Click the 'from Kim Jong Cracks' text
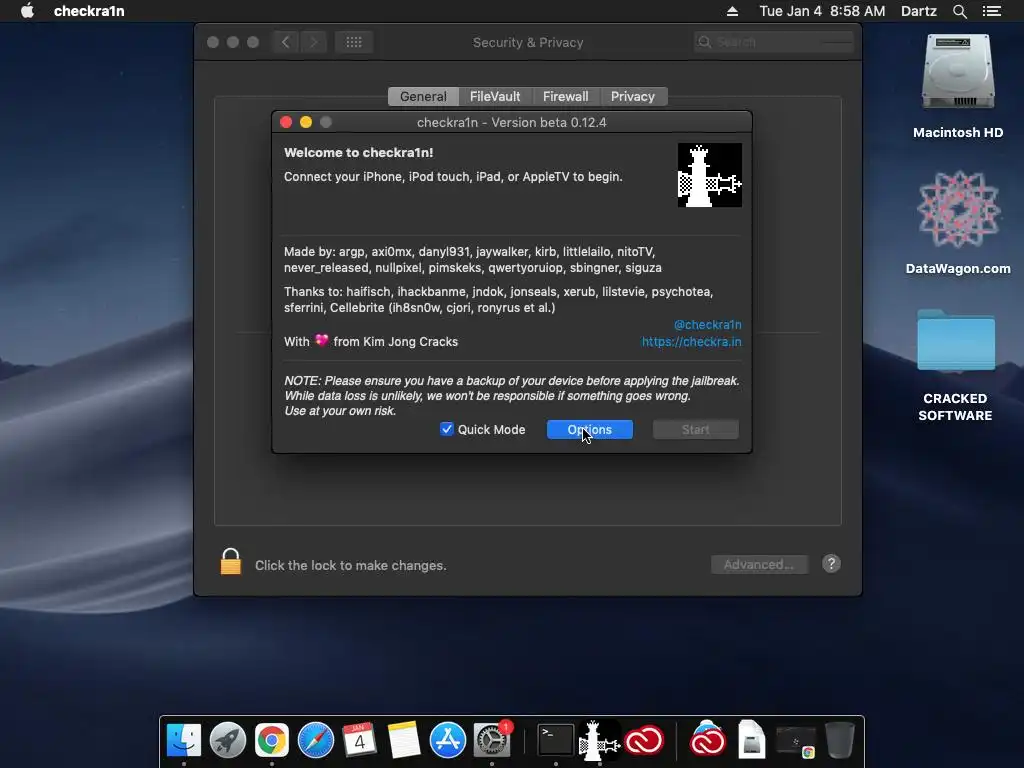Viewport: 1024px width, 768px height. point(396,342)
